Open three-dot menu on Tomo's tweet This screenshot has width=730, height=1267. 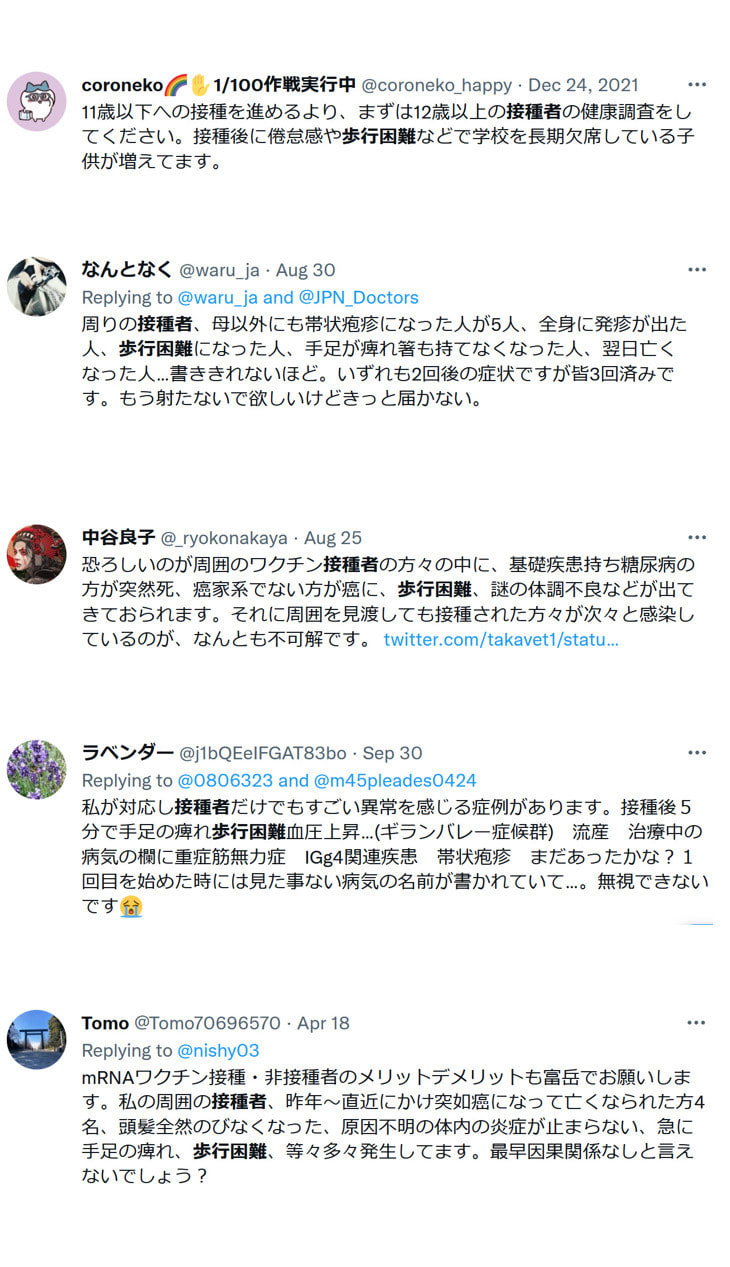pos(697,1023)
